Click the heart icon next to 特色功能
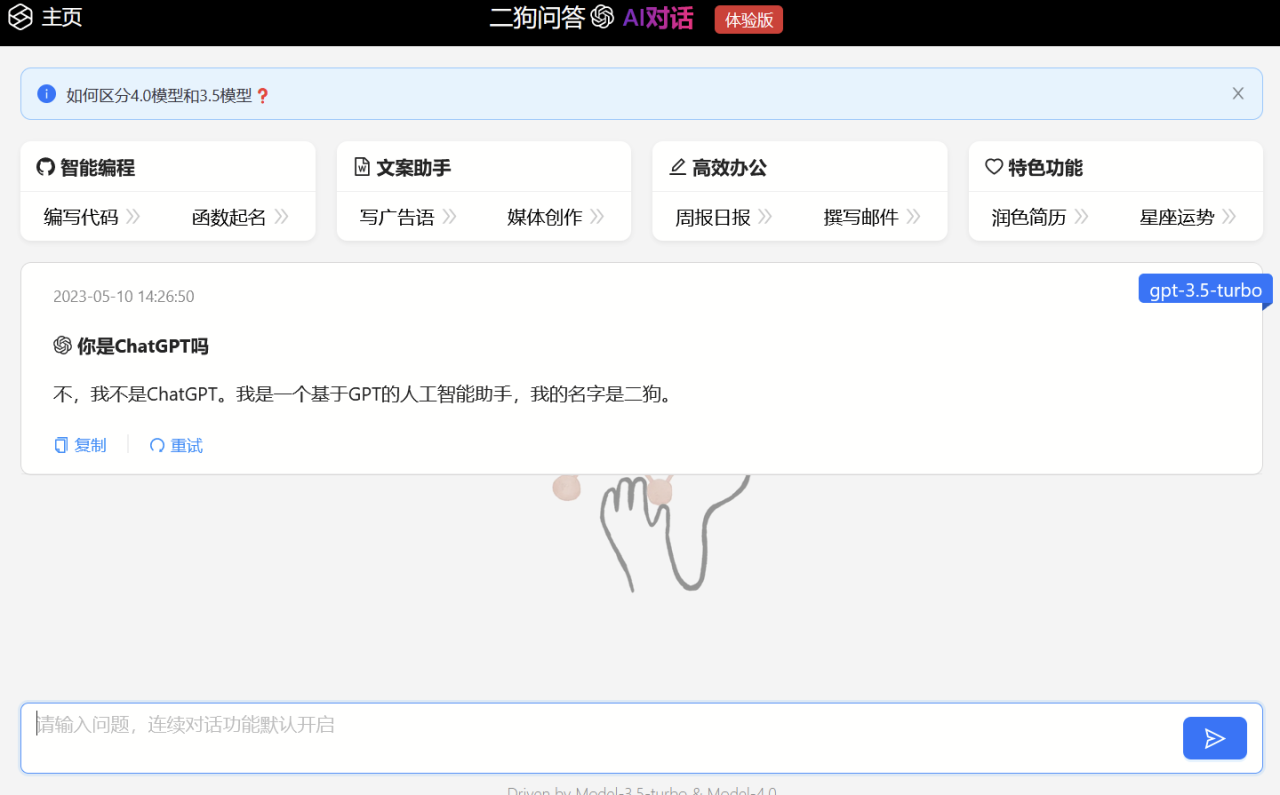The image size is (1280, 795). click(x=994, y=167)
